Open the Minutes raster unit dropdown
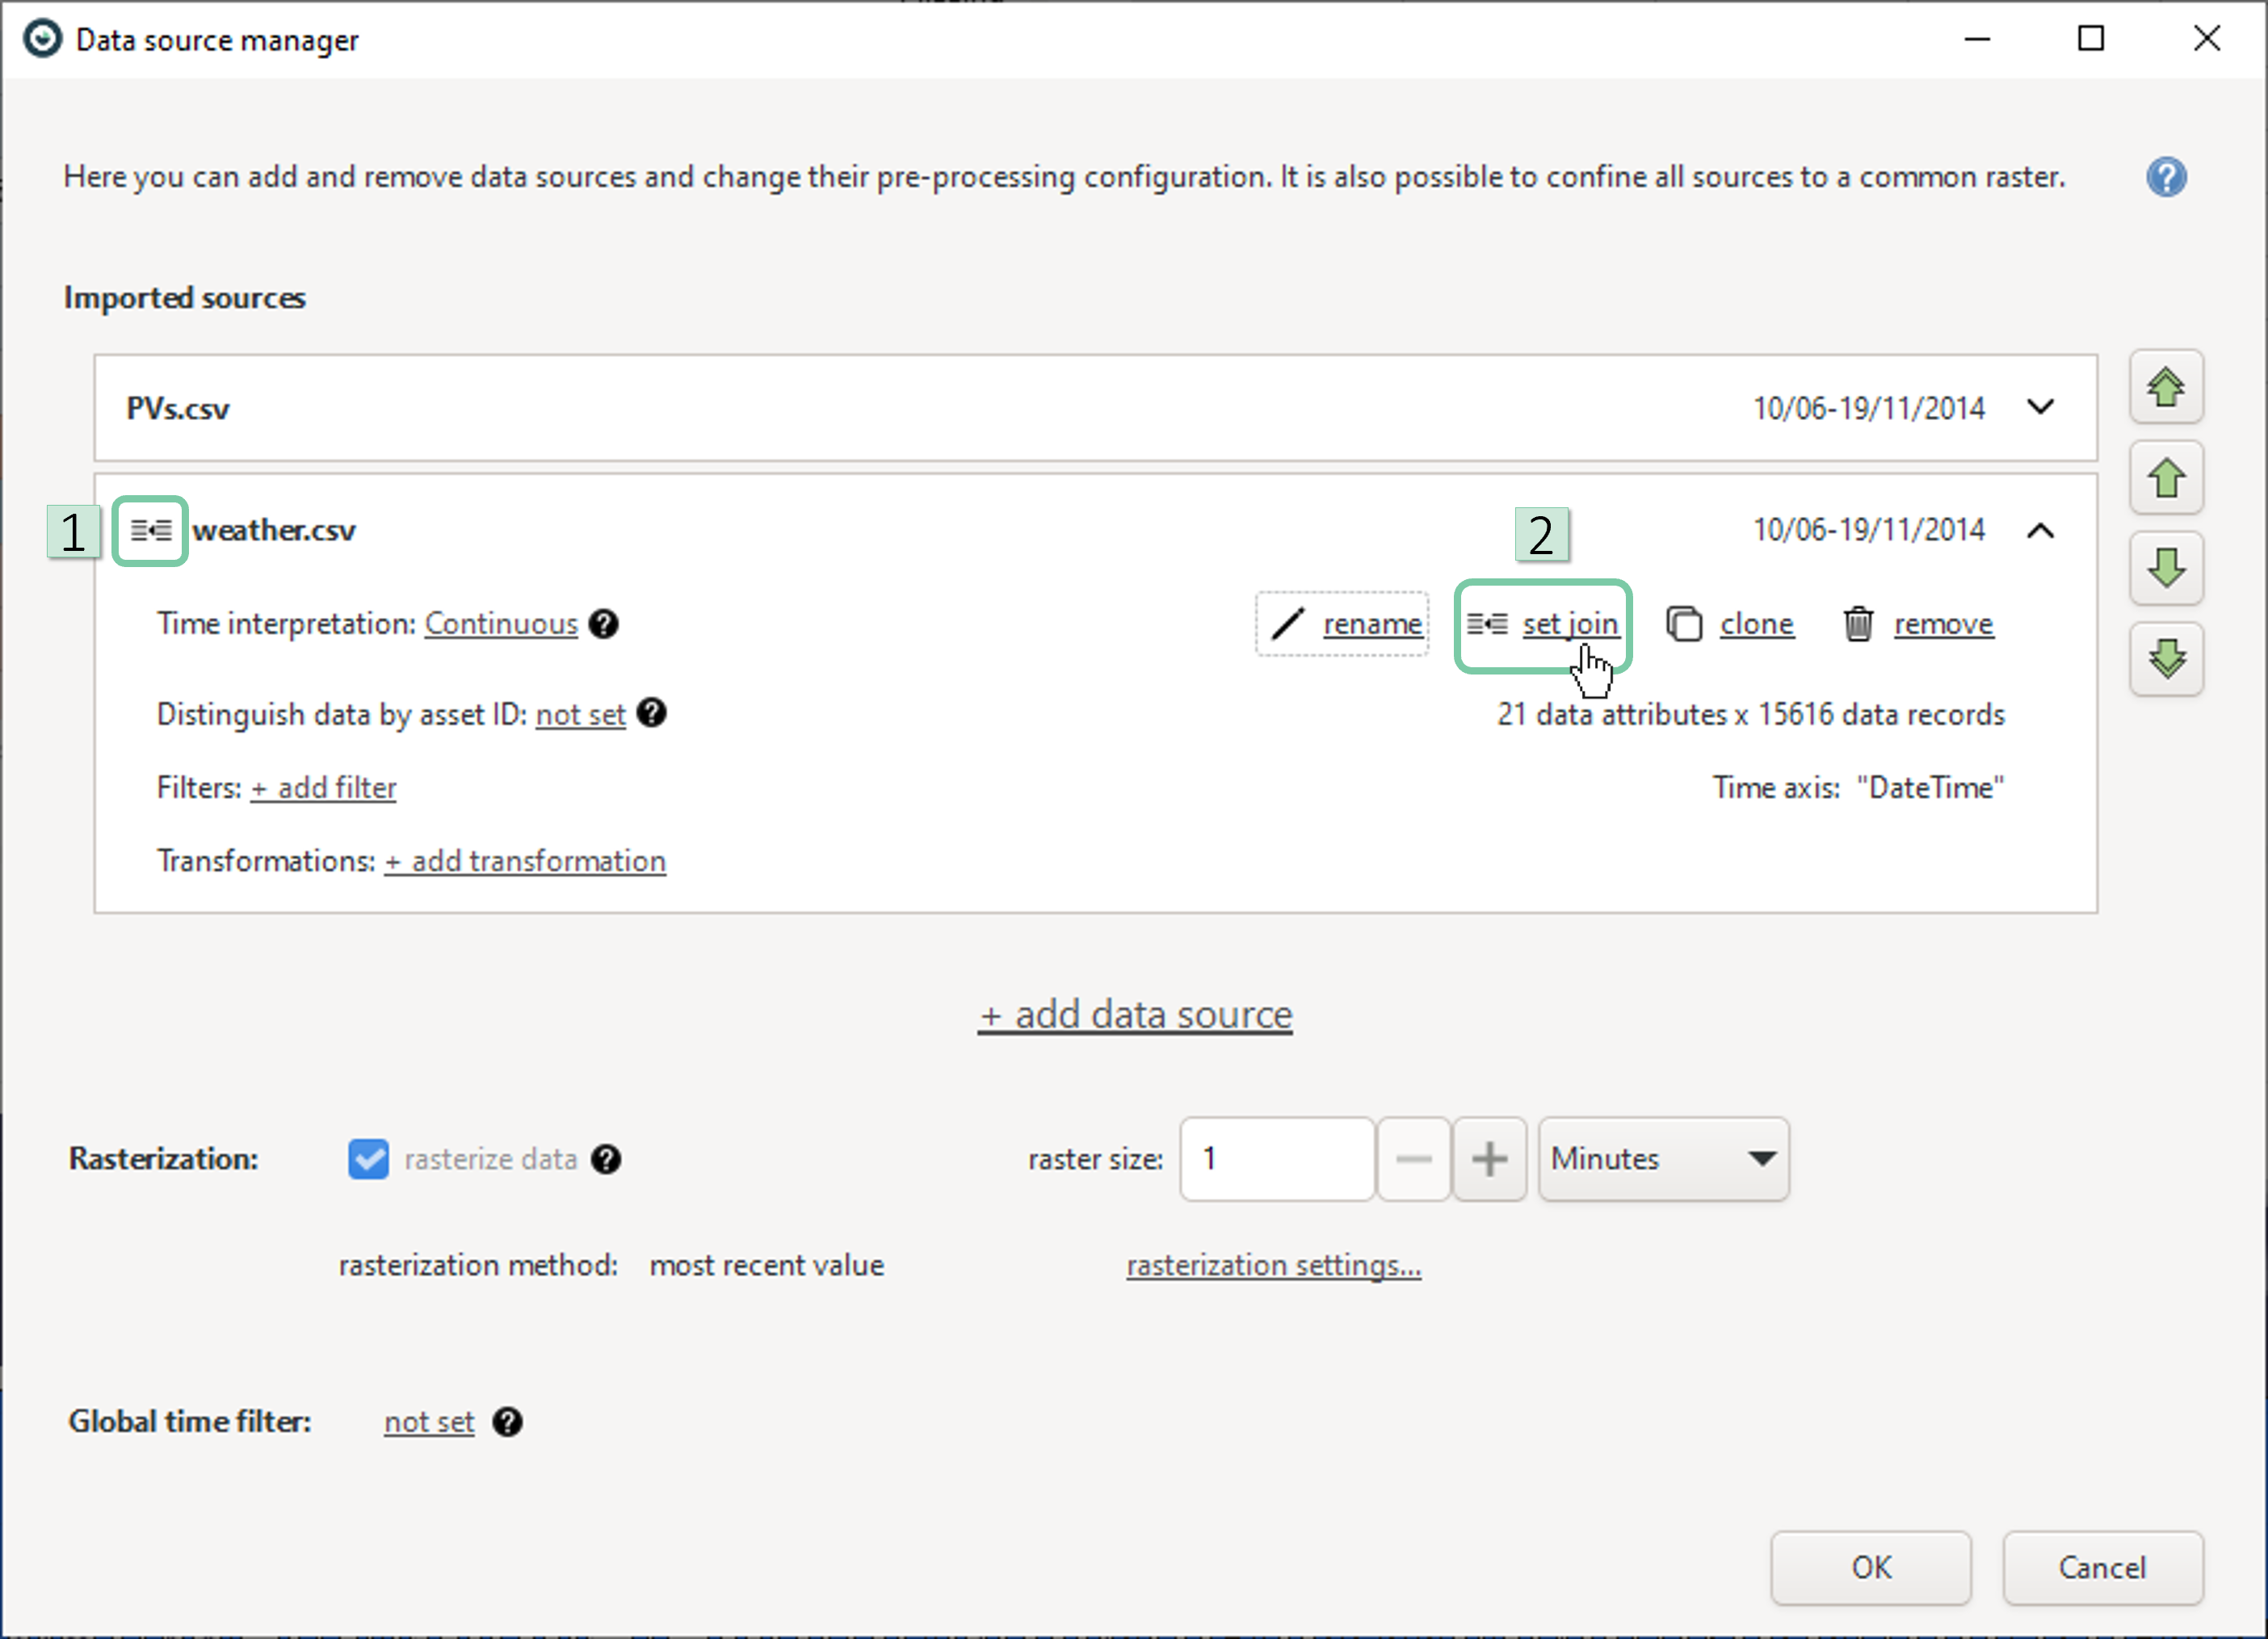 [x=1664, y=1159]
